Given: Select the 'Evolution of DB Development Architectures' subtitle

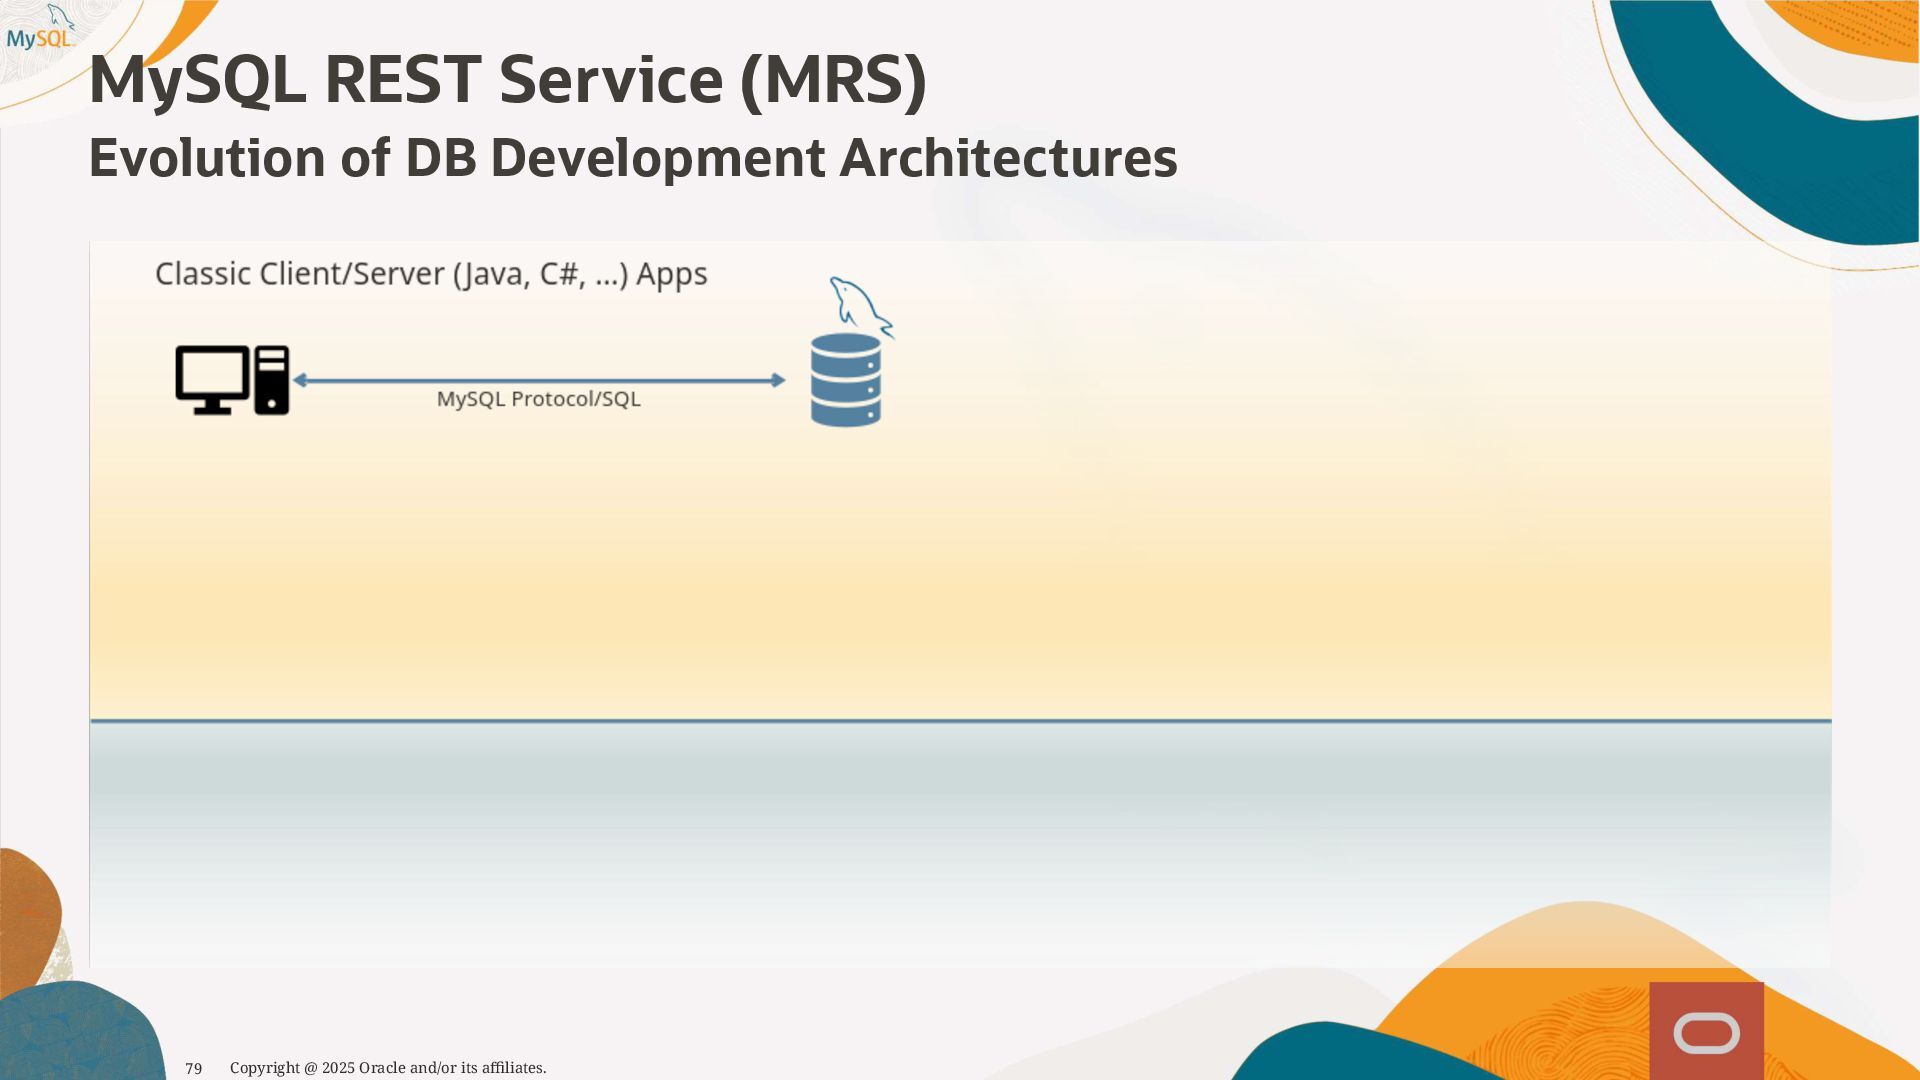Looking at the screenshot, I should pyautogui.click(x=633, y=158).
